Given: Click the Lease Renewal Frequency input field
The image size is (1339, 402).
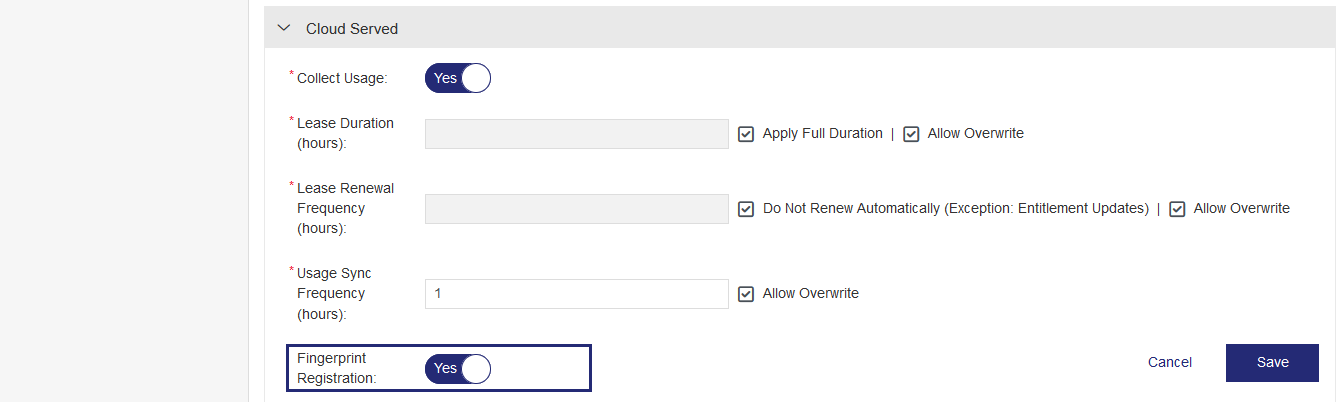Looking at the screenshot, I should point(576,209).
